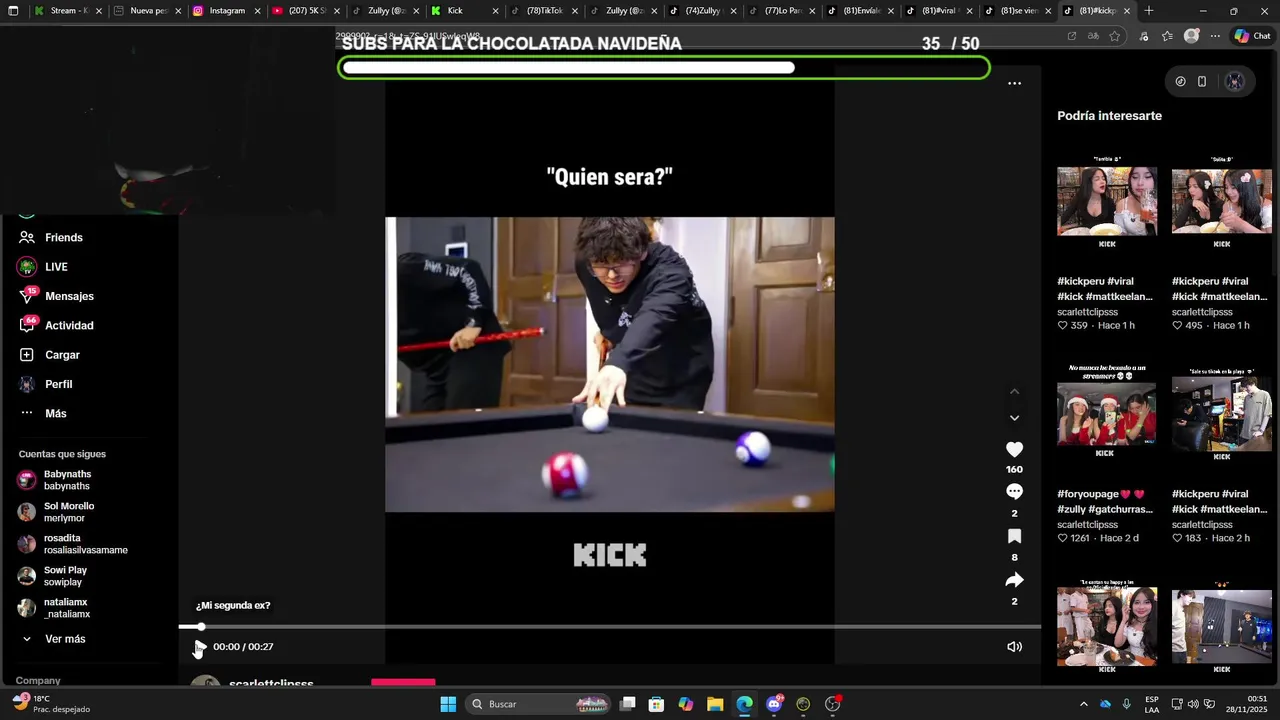The image size is (1280, 720).
Task: Open video three-dots options menu
Action: [1014, 83]
